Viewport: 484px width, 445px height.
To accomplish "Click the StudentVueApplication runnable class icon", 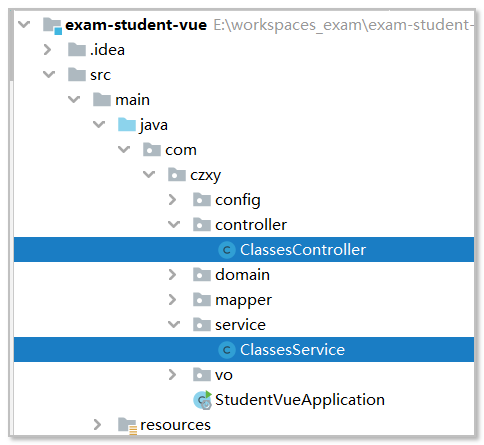I will [x=202, y=400].
